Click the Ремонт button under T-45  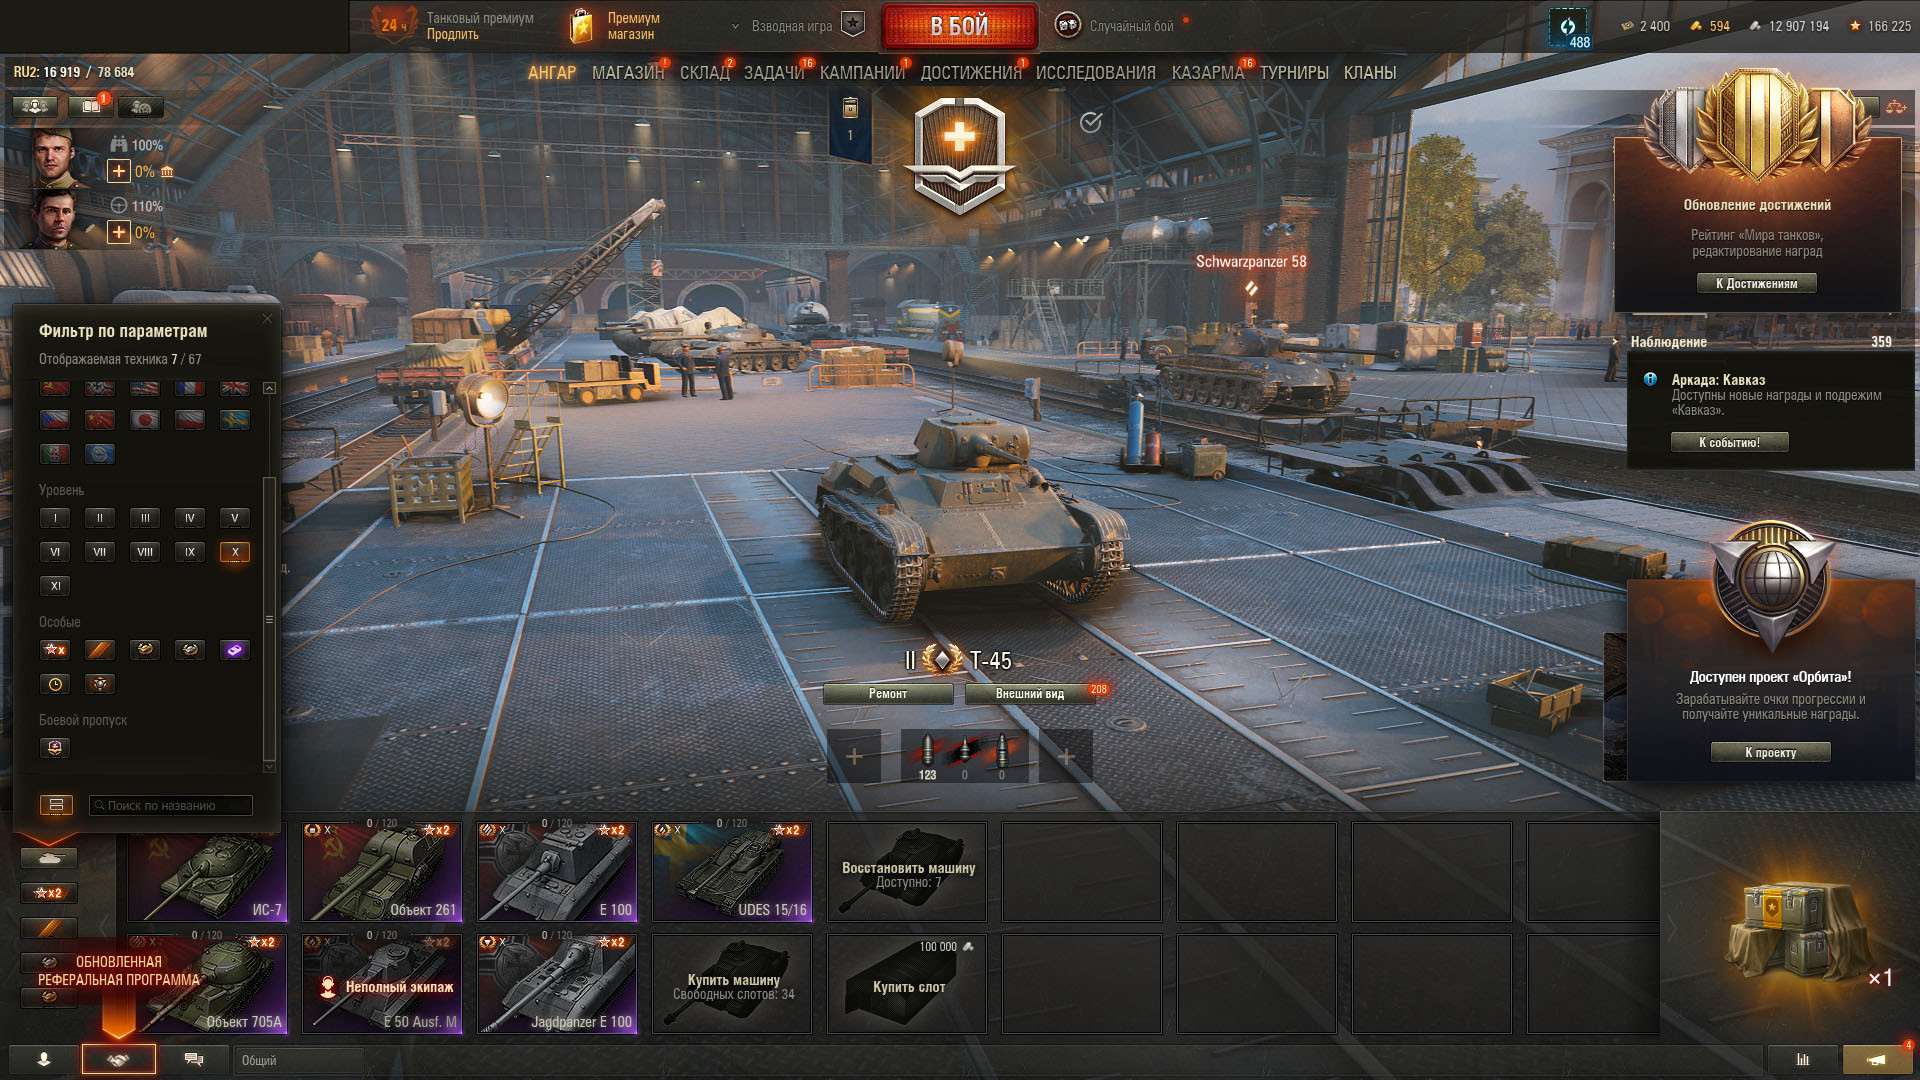(x=888, y=694)
